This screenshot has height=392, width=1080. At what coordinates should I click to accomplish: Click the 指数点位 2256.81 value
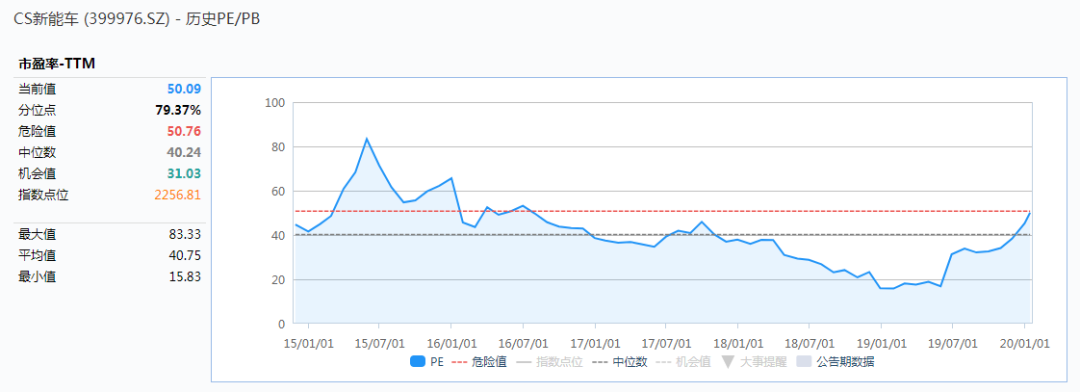[x=178, y=195]
